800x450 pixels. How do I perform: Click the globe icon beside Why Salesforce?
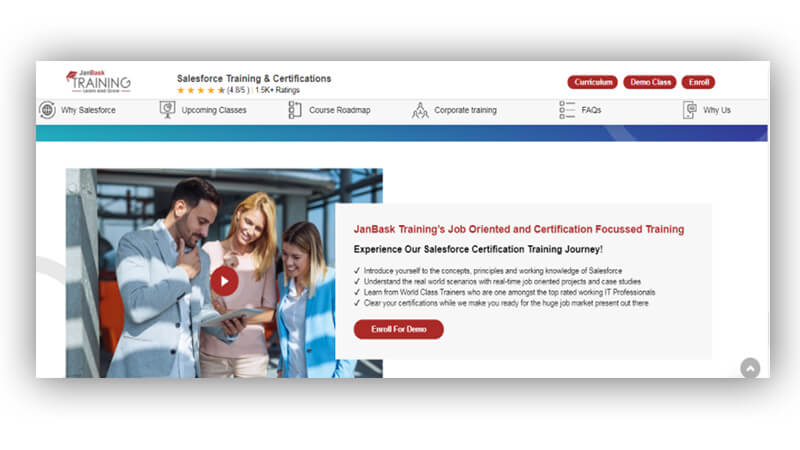tap(47, 110)
